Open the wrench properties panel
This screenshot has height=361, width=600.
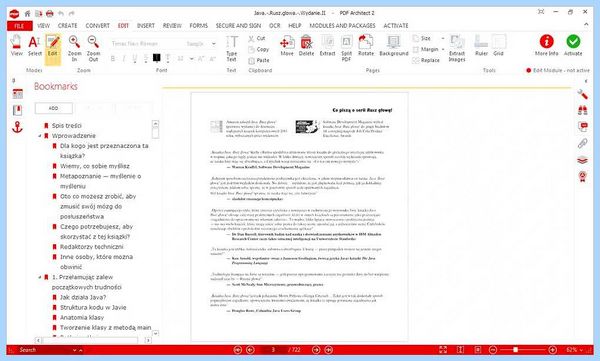click(x=582, y=94)
